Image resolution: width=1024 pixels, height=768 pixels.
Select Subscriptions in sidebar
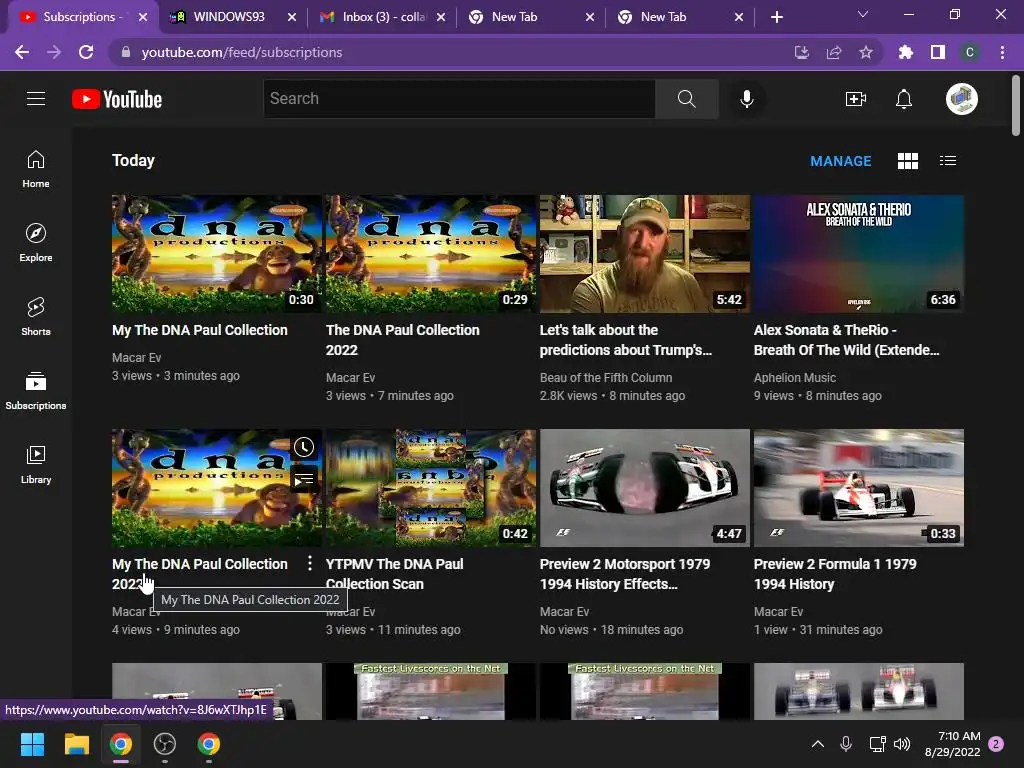36,391
